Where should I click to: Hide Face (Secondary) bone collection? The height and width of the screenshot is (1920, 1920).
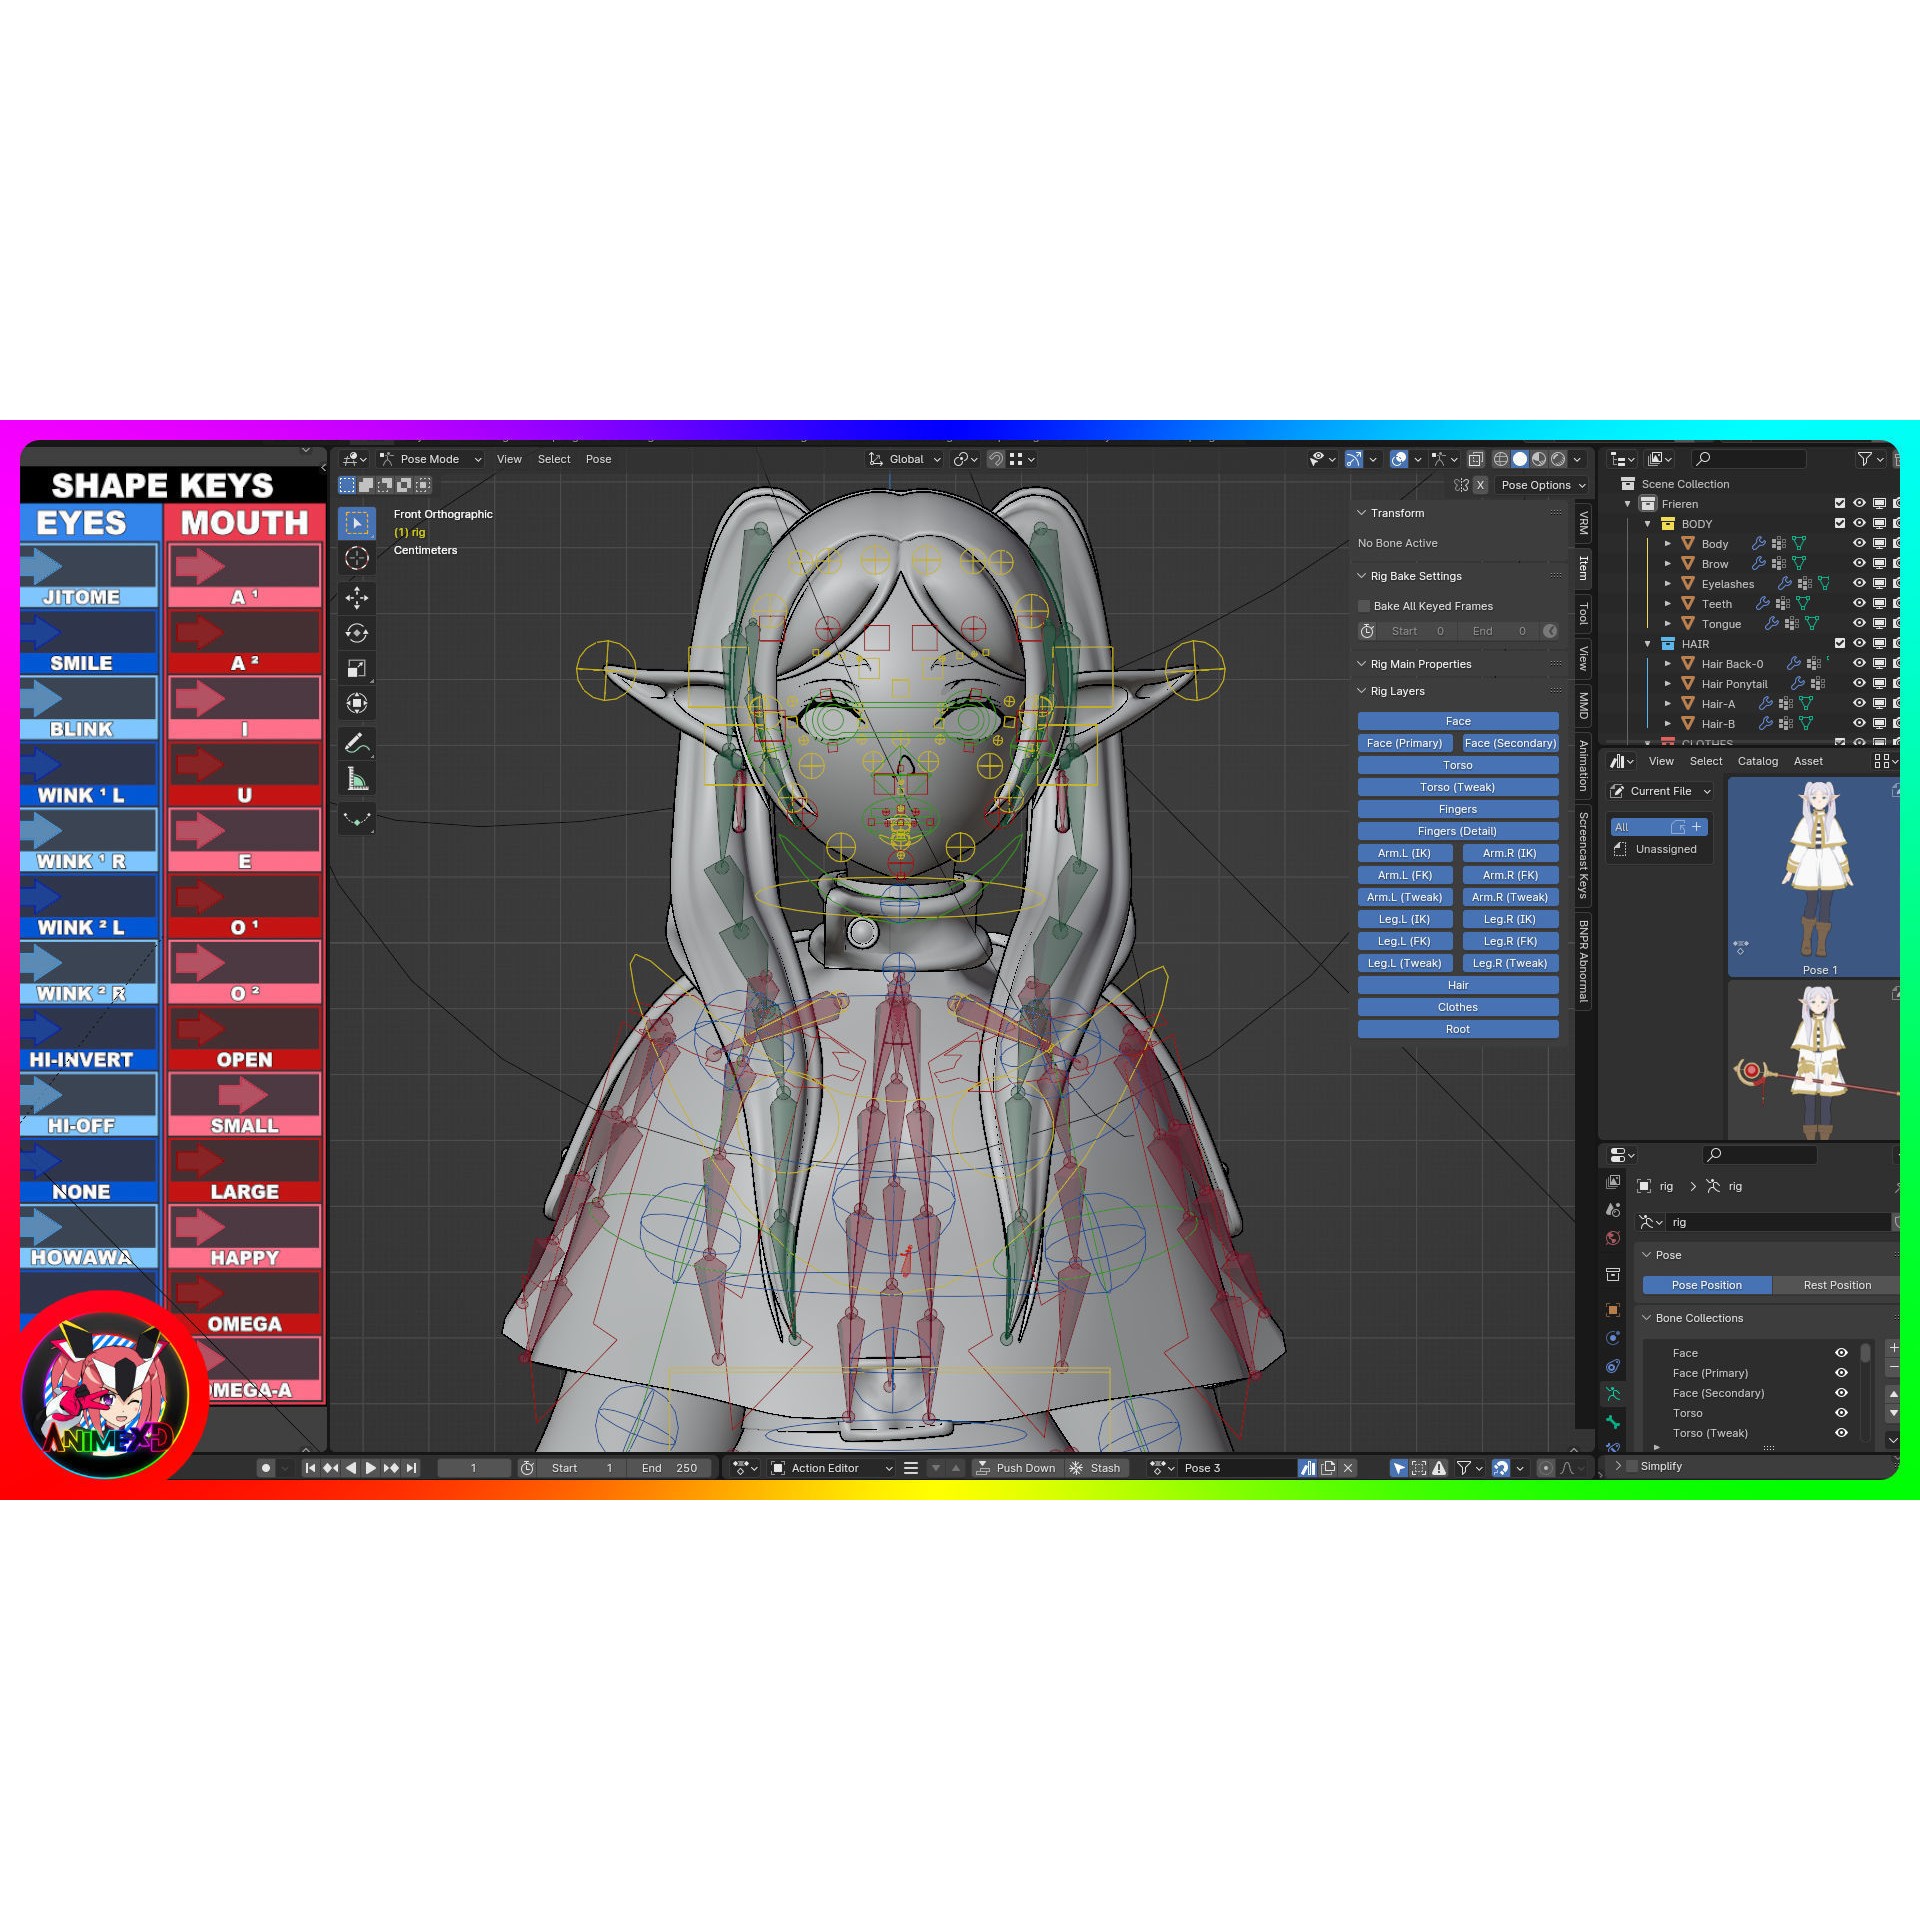point(1841,1393)
